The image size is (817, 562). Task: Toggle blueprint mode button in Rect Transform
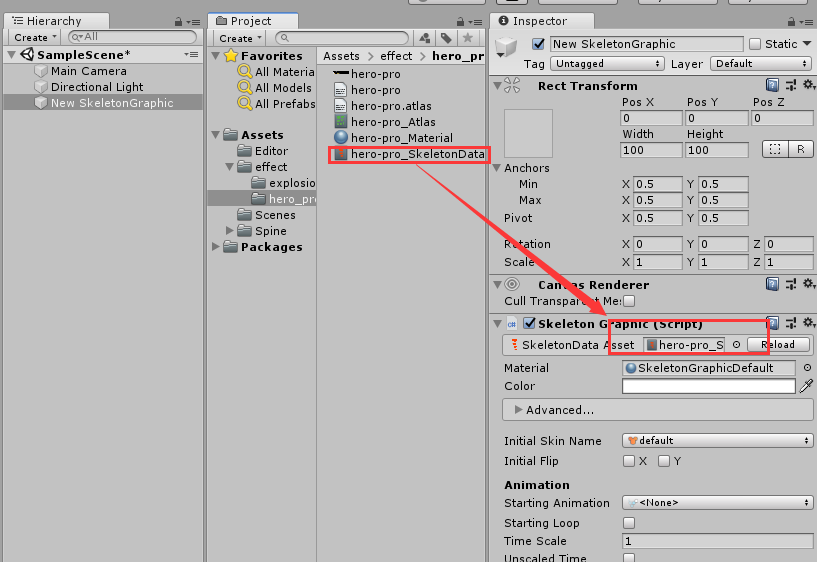pos(775,149)
